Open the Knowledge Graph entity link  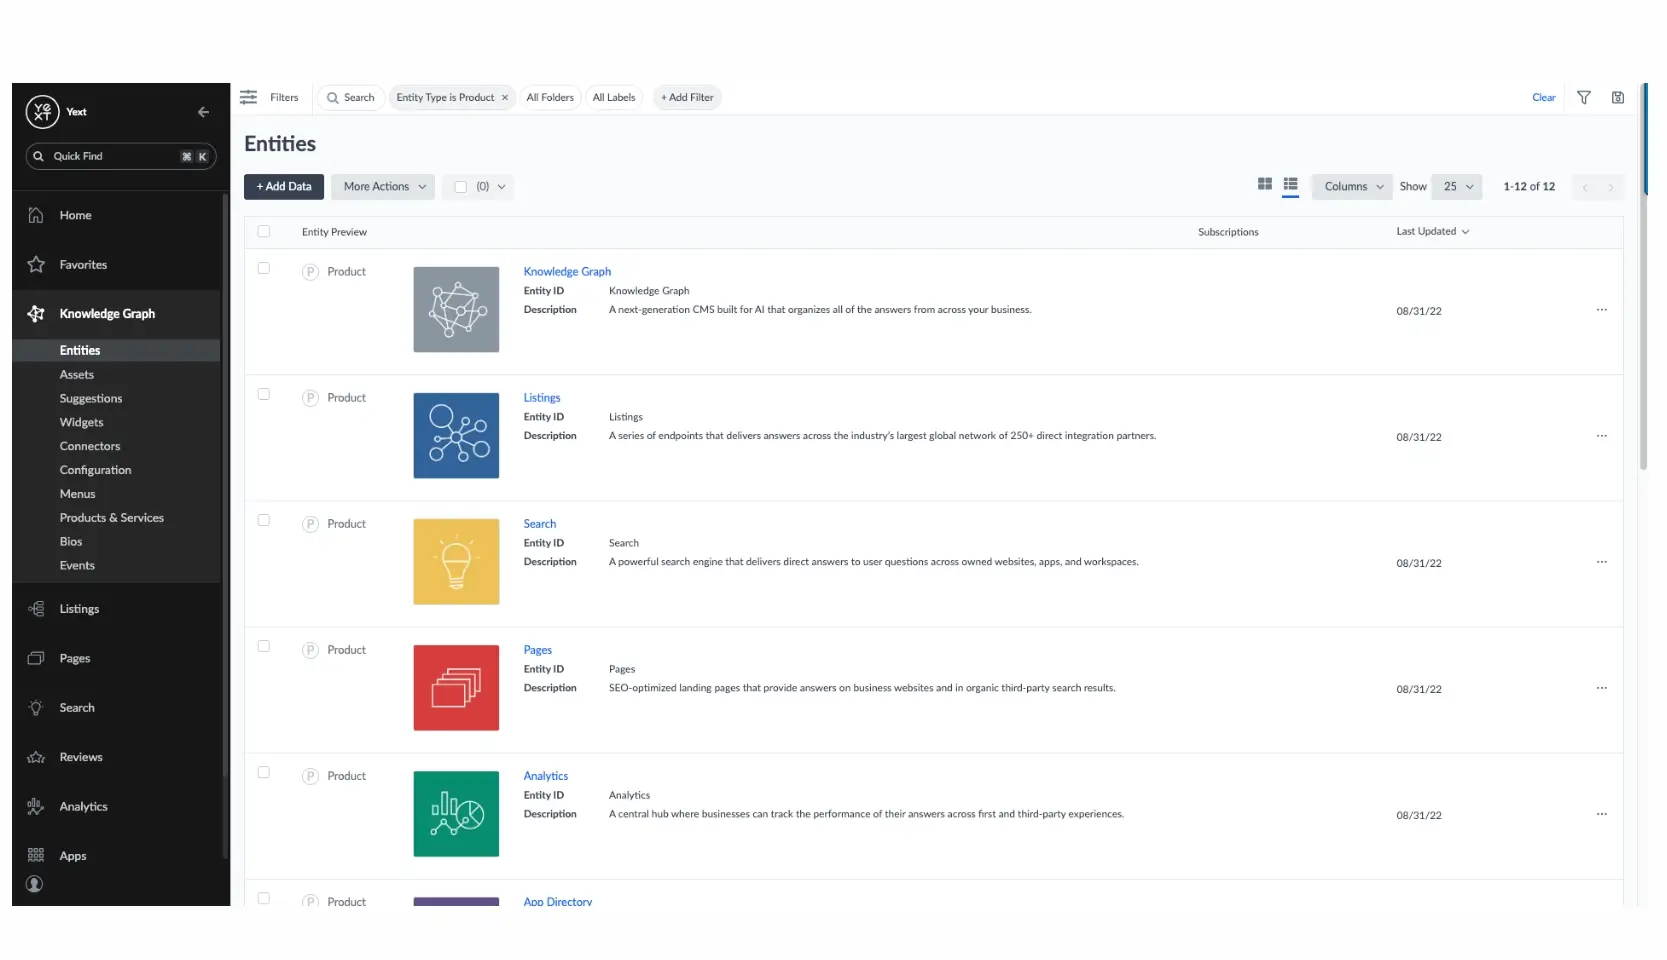coord(567,272)
